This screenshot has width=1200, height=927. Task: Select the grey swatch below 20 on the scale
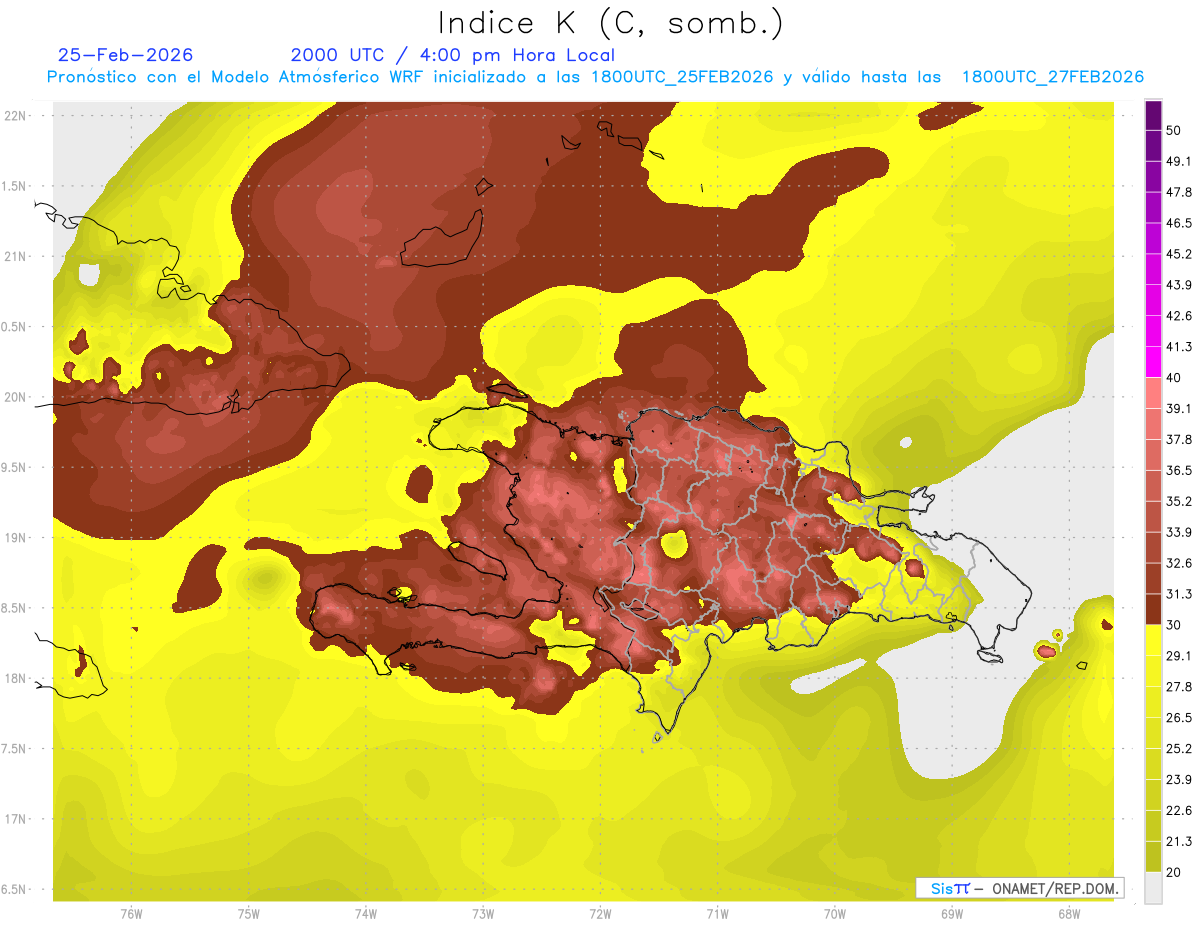pyautogui.click(x=1153, y=887)
